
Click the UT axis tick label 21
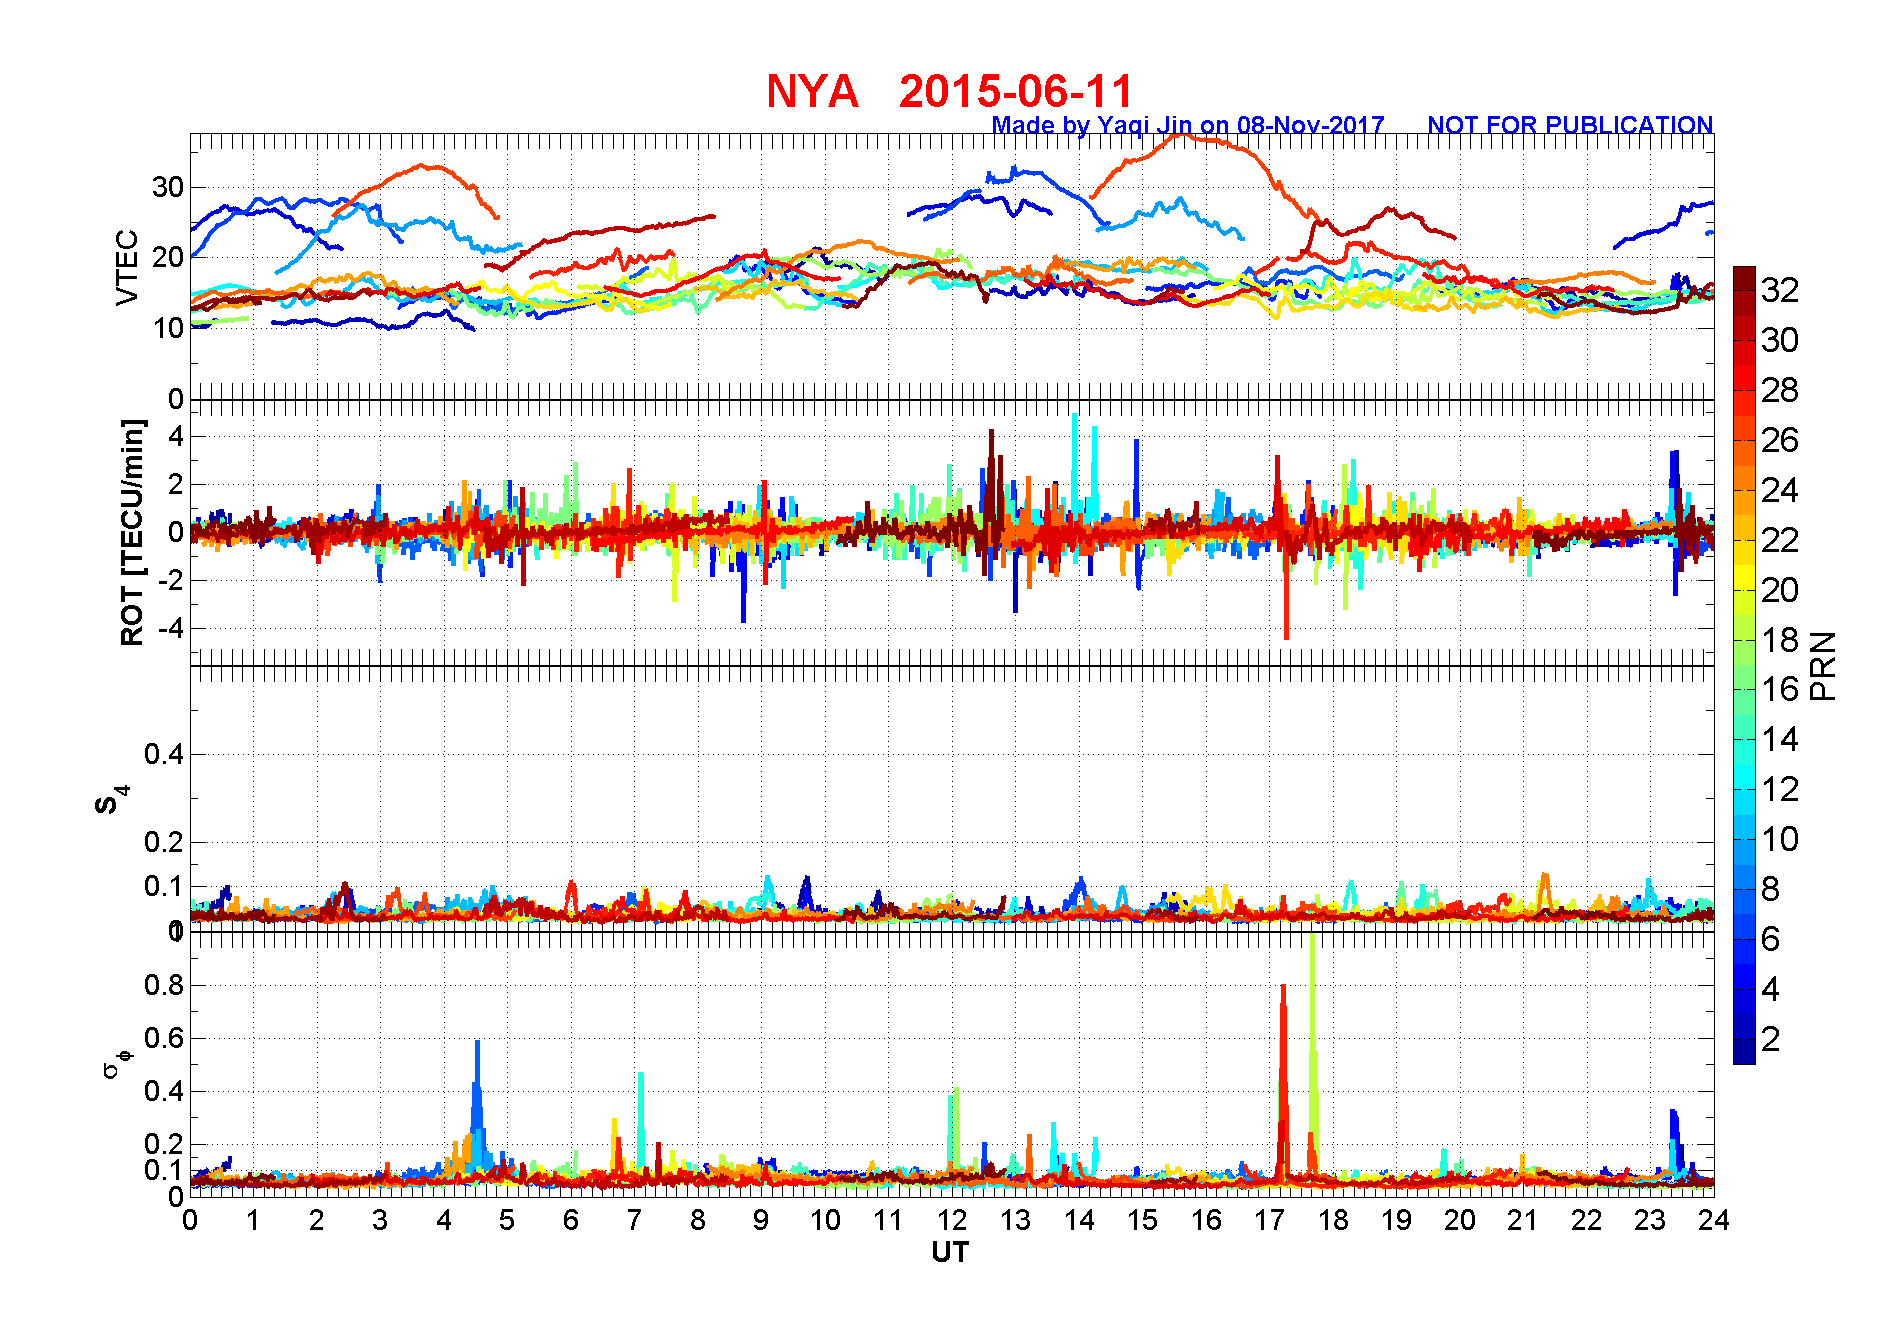click(x=1523, y=1220)
